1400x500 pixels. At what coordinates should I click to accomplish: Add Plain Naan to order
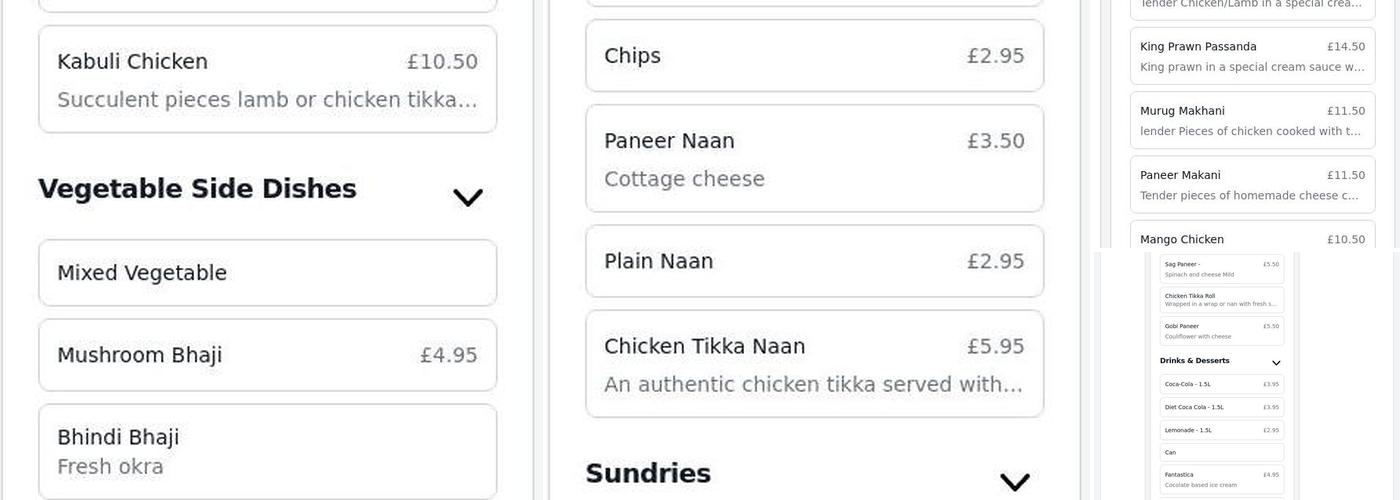pyautogui.click(x=814, y=261)
